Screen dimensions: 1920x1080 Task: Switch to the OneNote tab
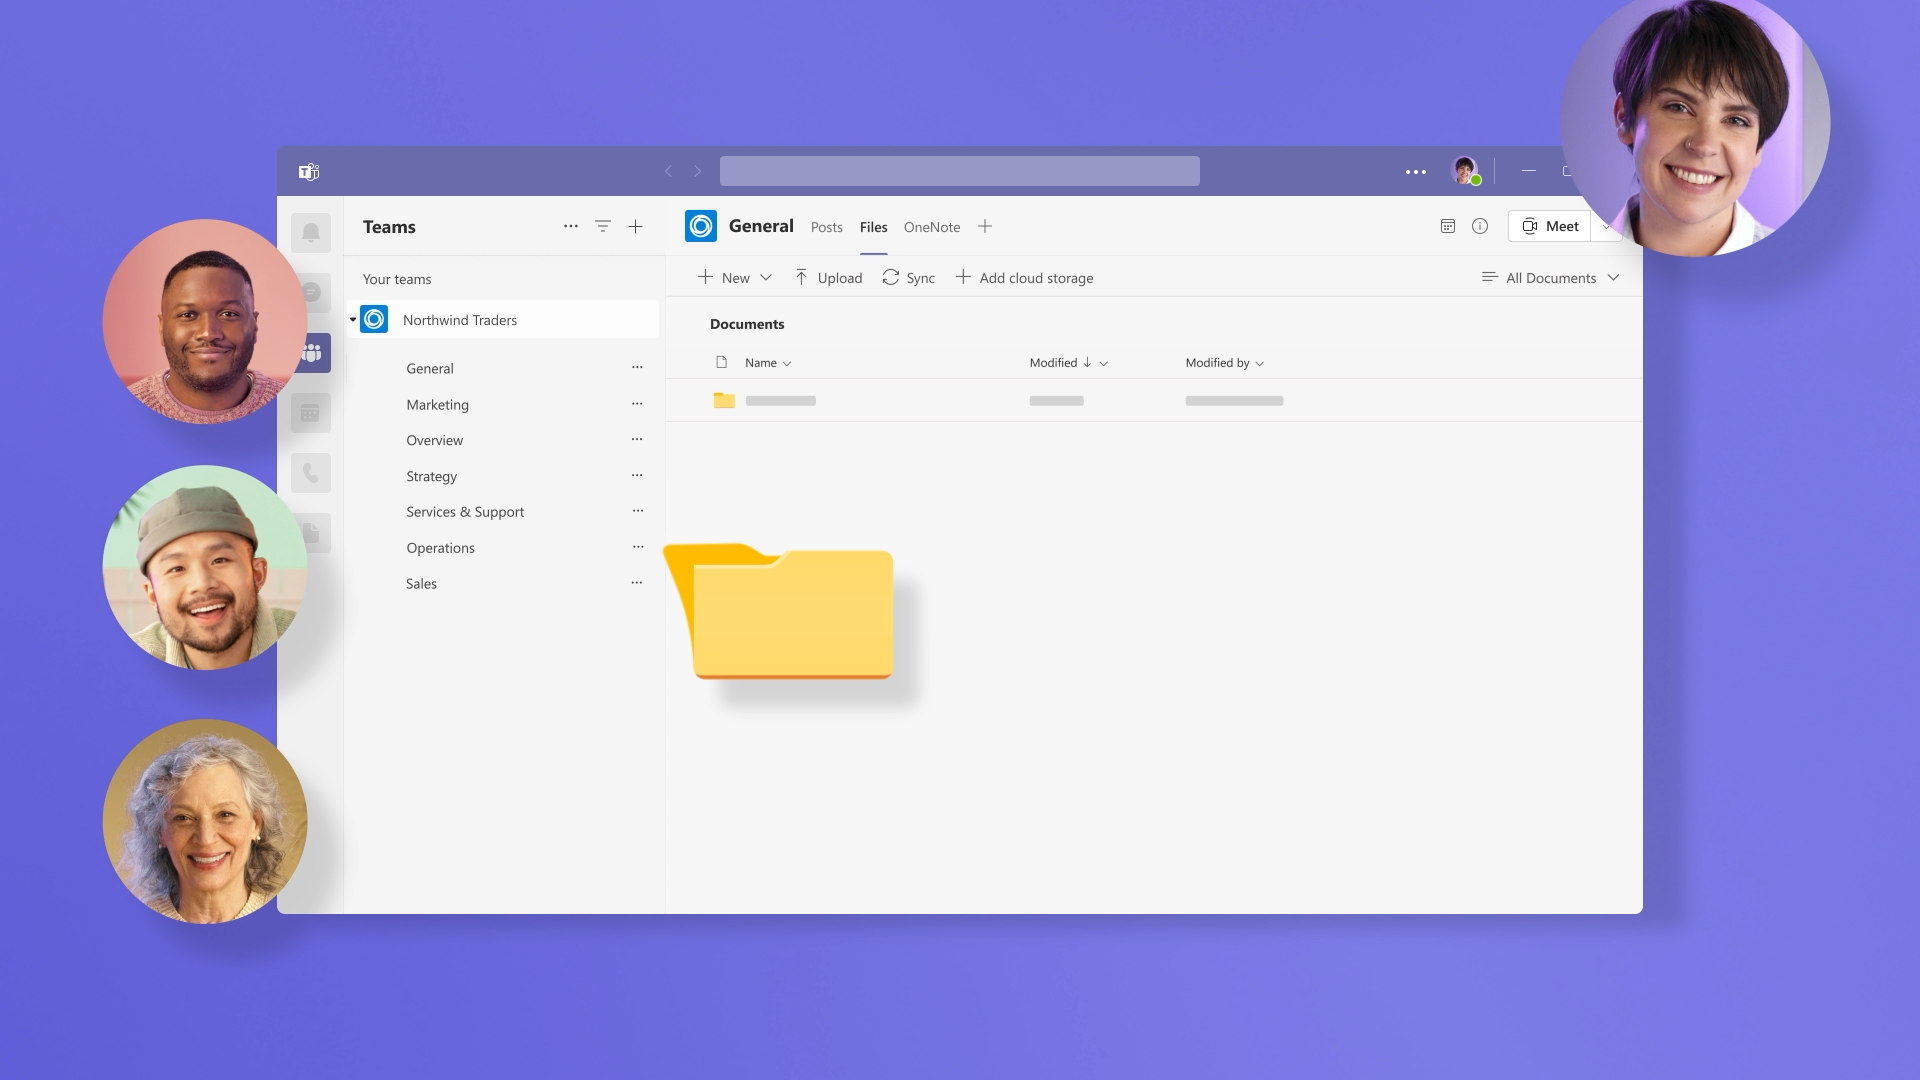931,228
